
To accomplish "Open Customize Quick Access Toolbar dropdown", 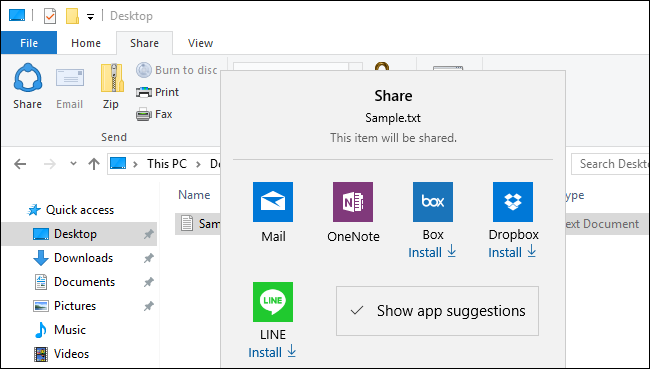I will click(90, 17).
